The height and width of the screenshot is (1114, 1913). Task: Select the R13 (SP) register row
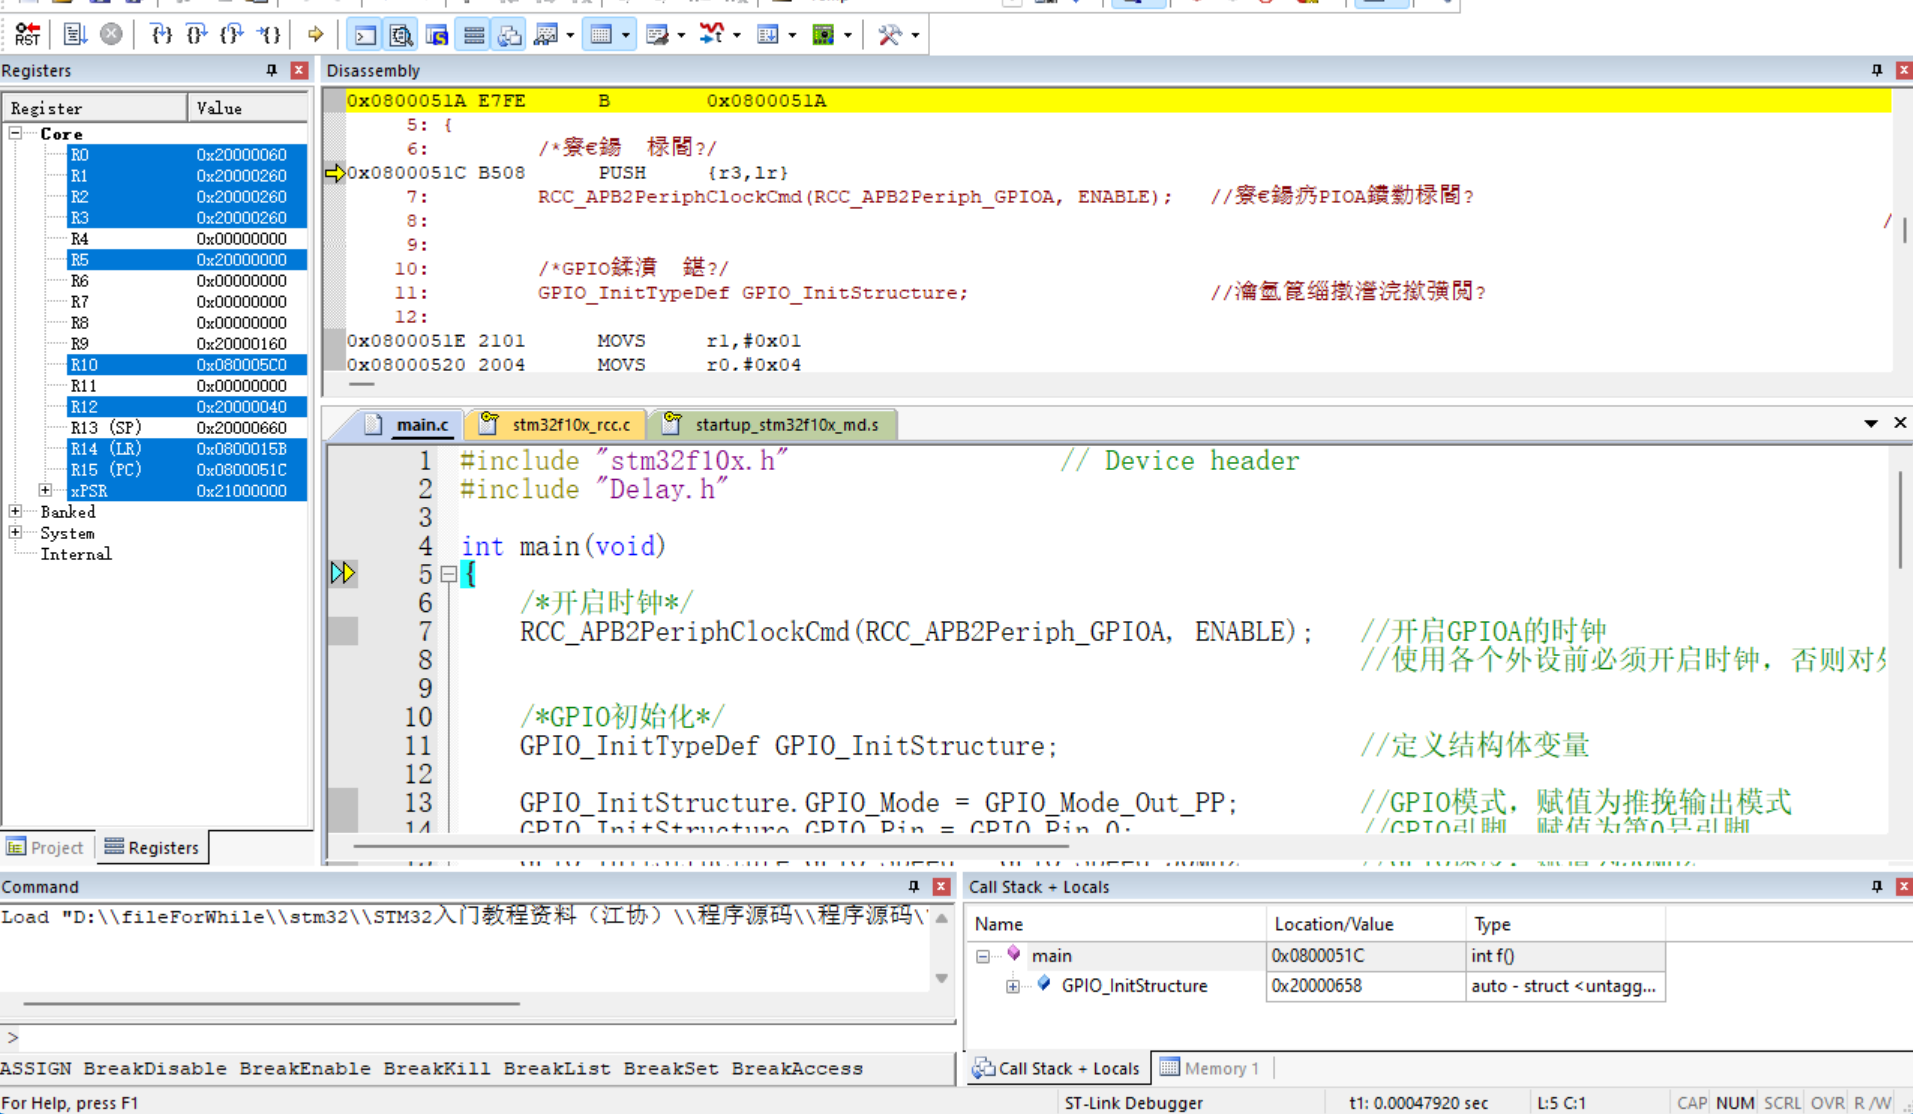click(x=187, y=427)
